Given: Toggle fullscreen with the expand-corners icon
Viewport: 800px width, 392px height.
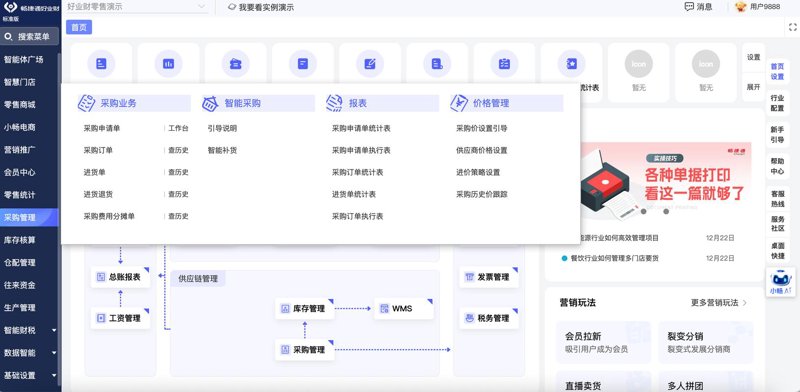Looking at the screenshot, I should pyautogui.click(x=793, y=28).
